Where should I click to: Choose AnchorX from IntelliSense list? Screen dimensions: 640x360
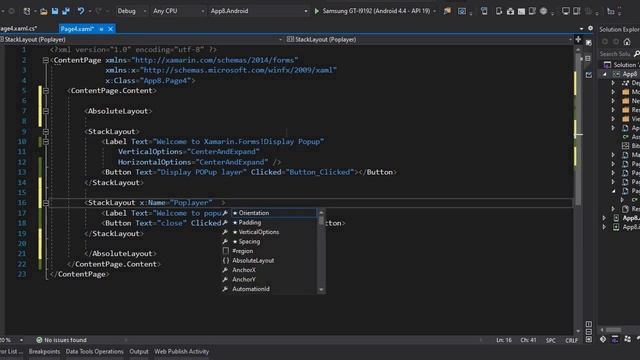[269, 270]
